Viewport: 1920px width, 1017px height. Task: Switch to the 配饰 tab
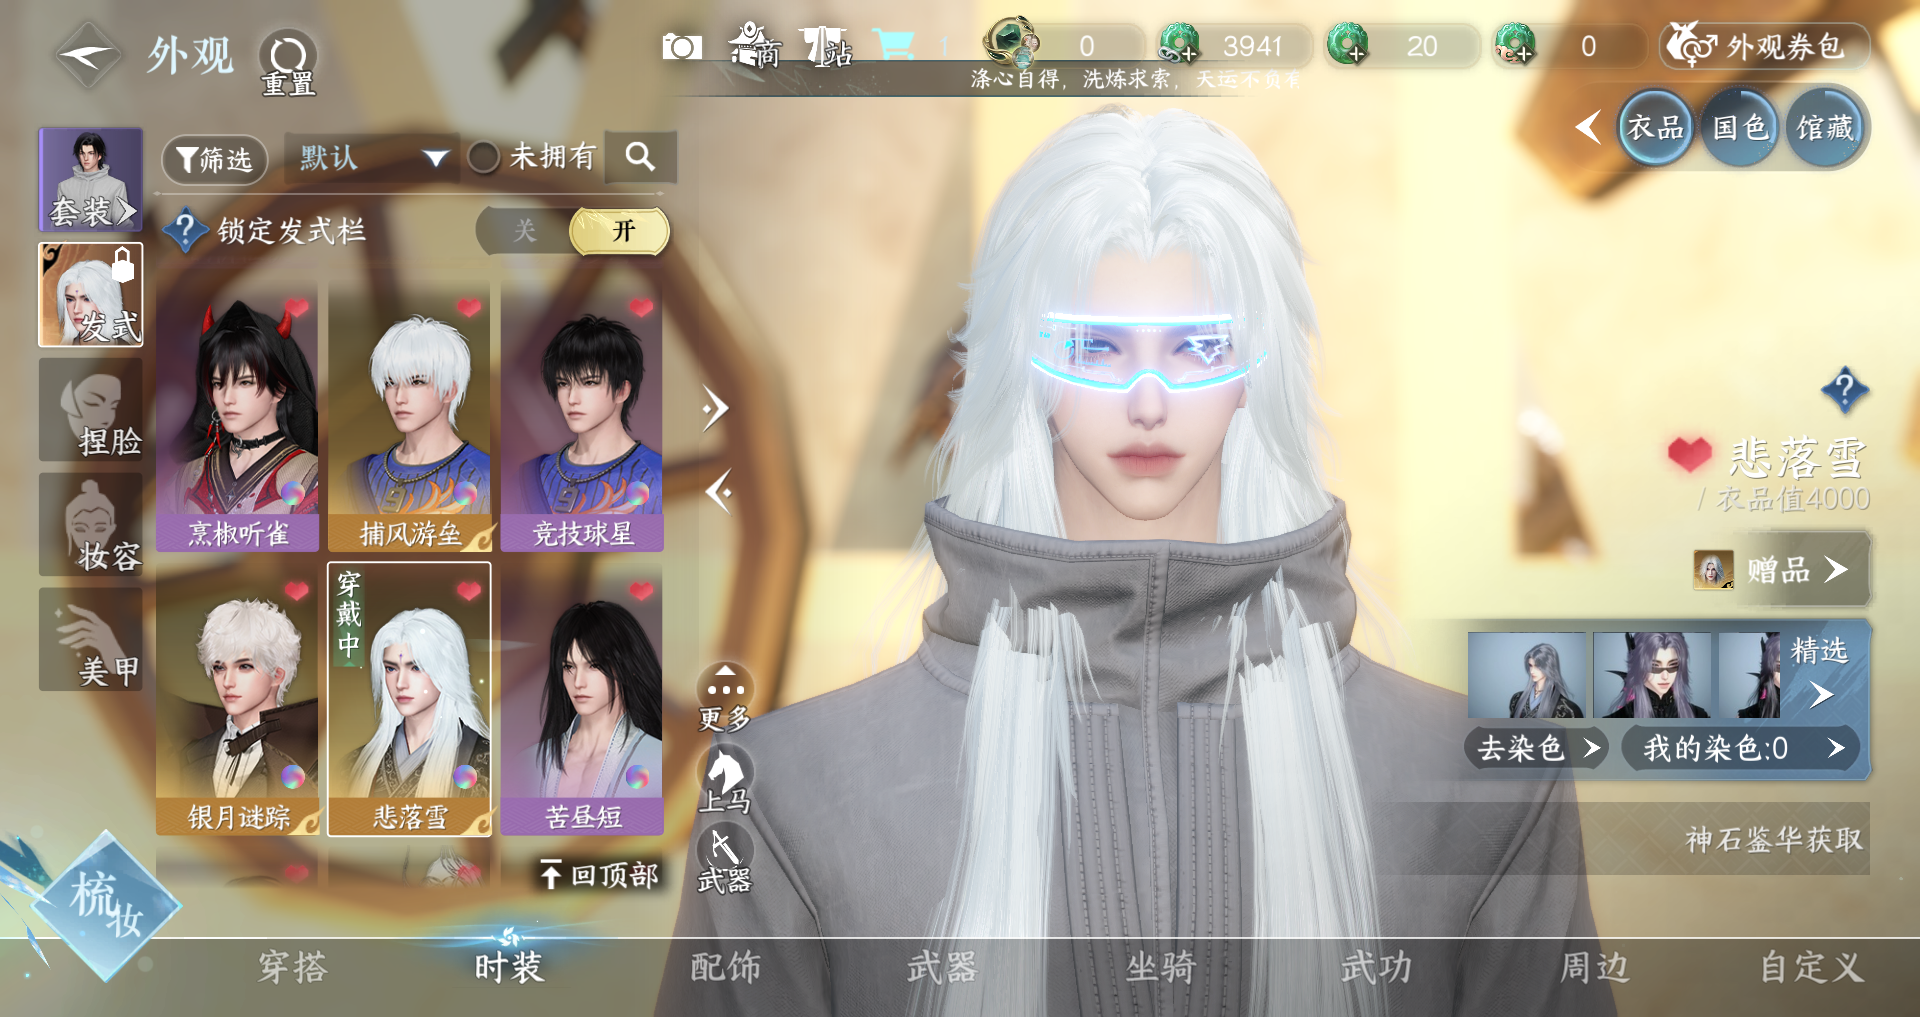(x=725, y=967)
